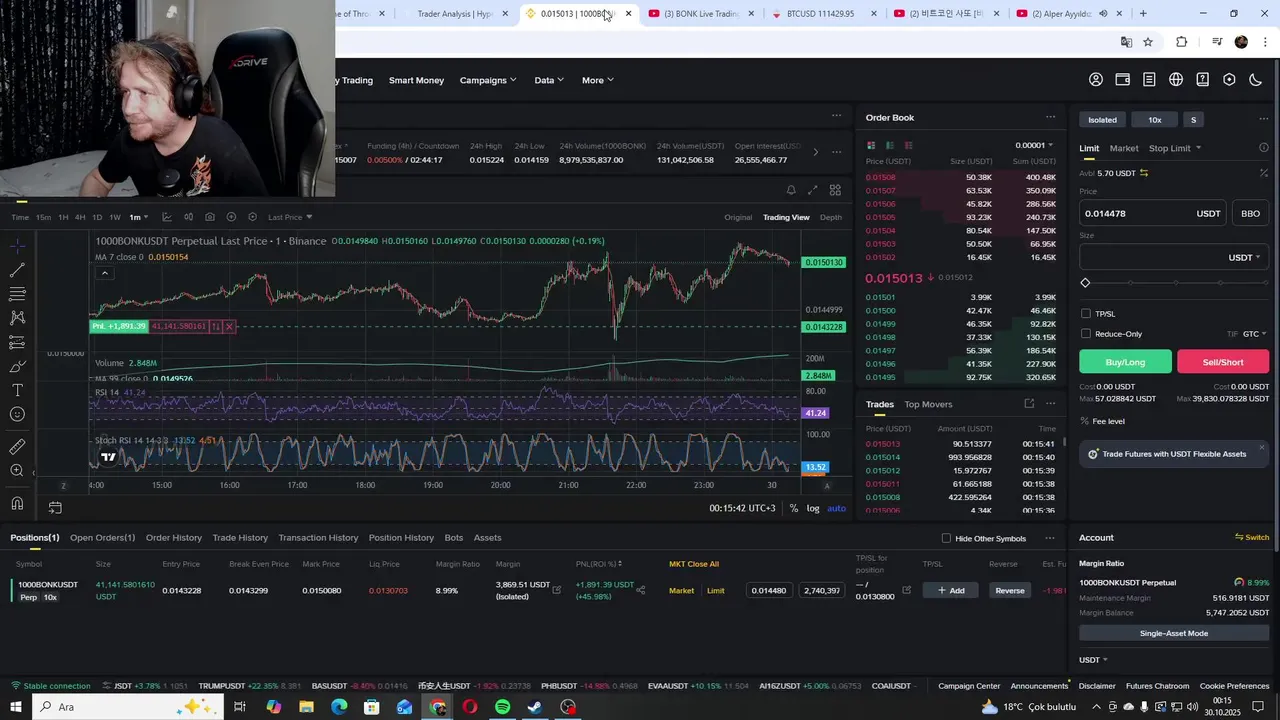Activate the zoom in tool
This screenshot has width=1280, height=720.
17,471
